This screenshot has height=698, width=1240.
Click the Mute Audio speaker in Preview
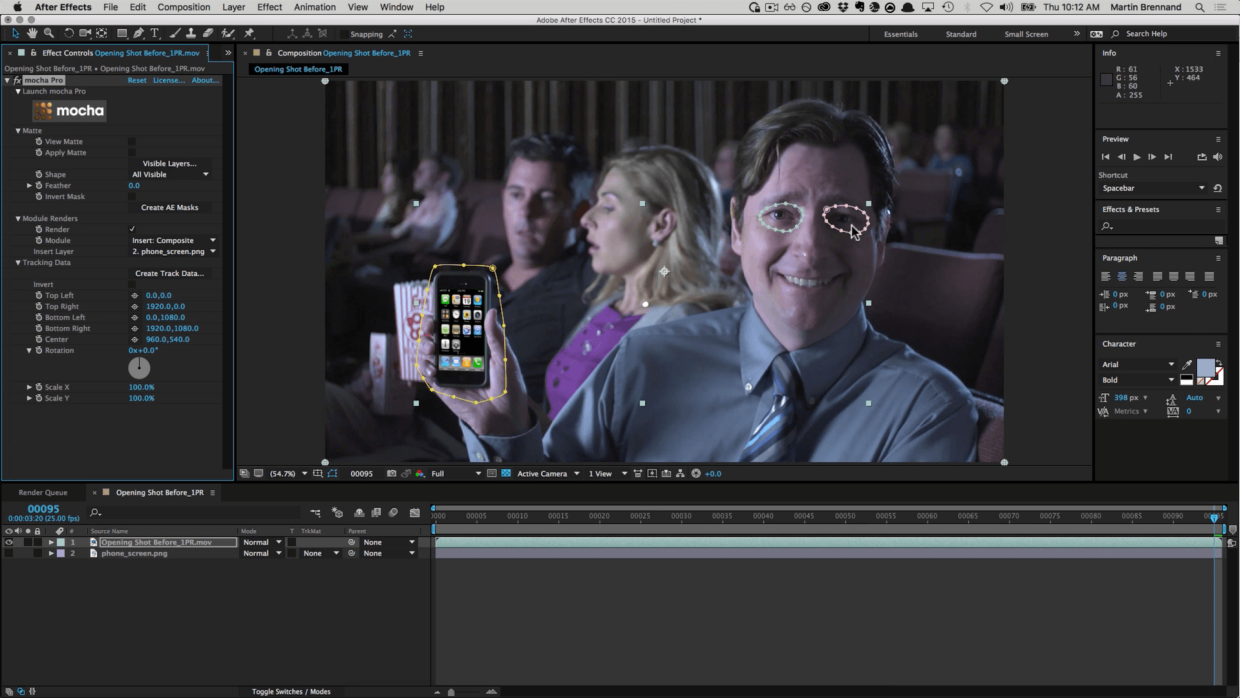[x=1217, y=157]
